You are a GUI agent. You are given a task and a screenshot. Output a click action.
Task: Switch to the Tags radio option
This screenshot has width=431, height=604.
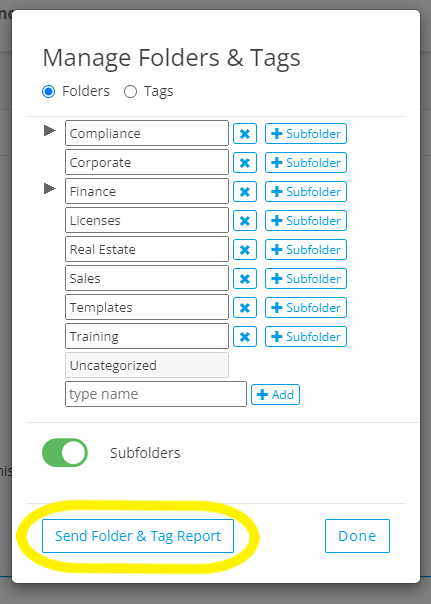130,92
